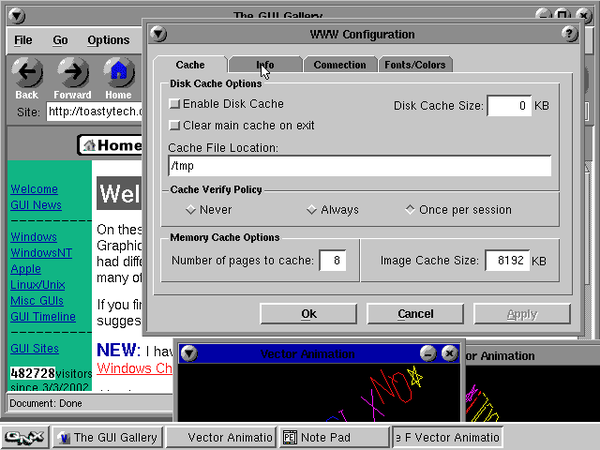Image resolution: width=600 pixels, height=450 pixels.
Task: Open Vector Animation window menu arrow
Action: [x=190, y=353]
